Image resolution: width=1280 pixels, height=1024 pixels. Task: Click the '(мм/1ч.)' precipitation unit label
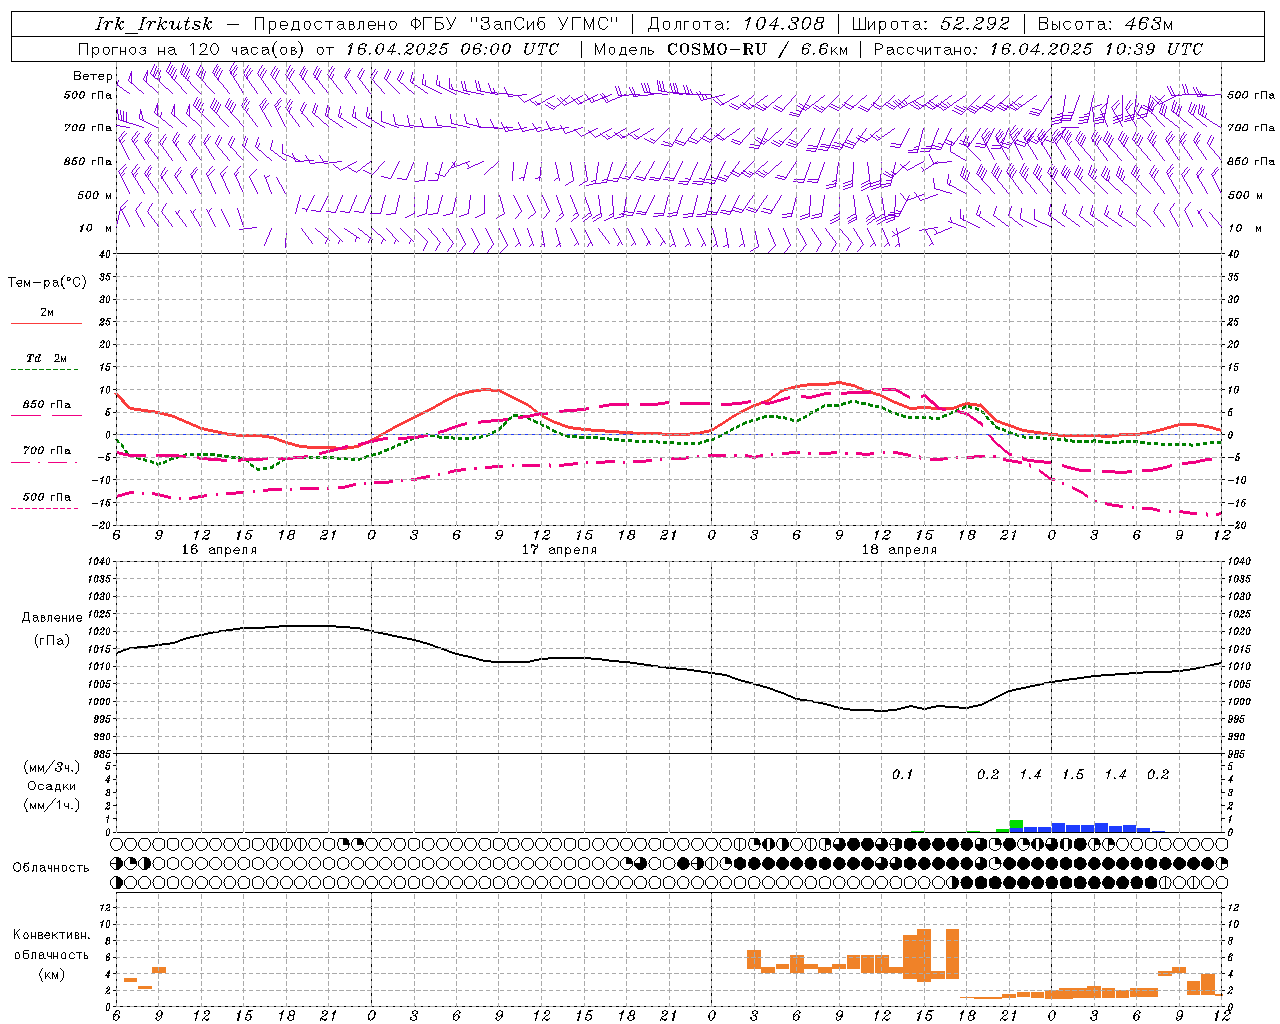tap(52, 805)
